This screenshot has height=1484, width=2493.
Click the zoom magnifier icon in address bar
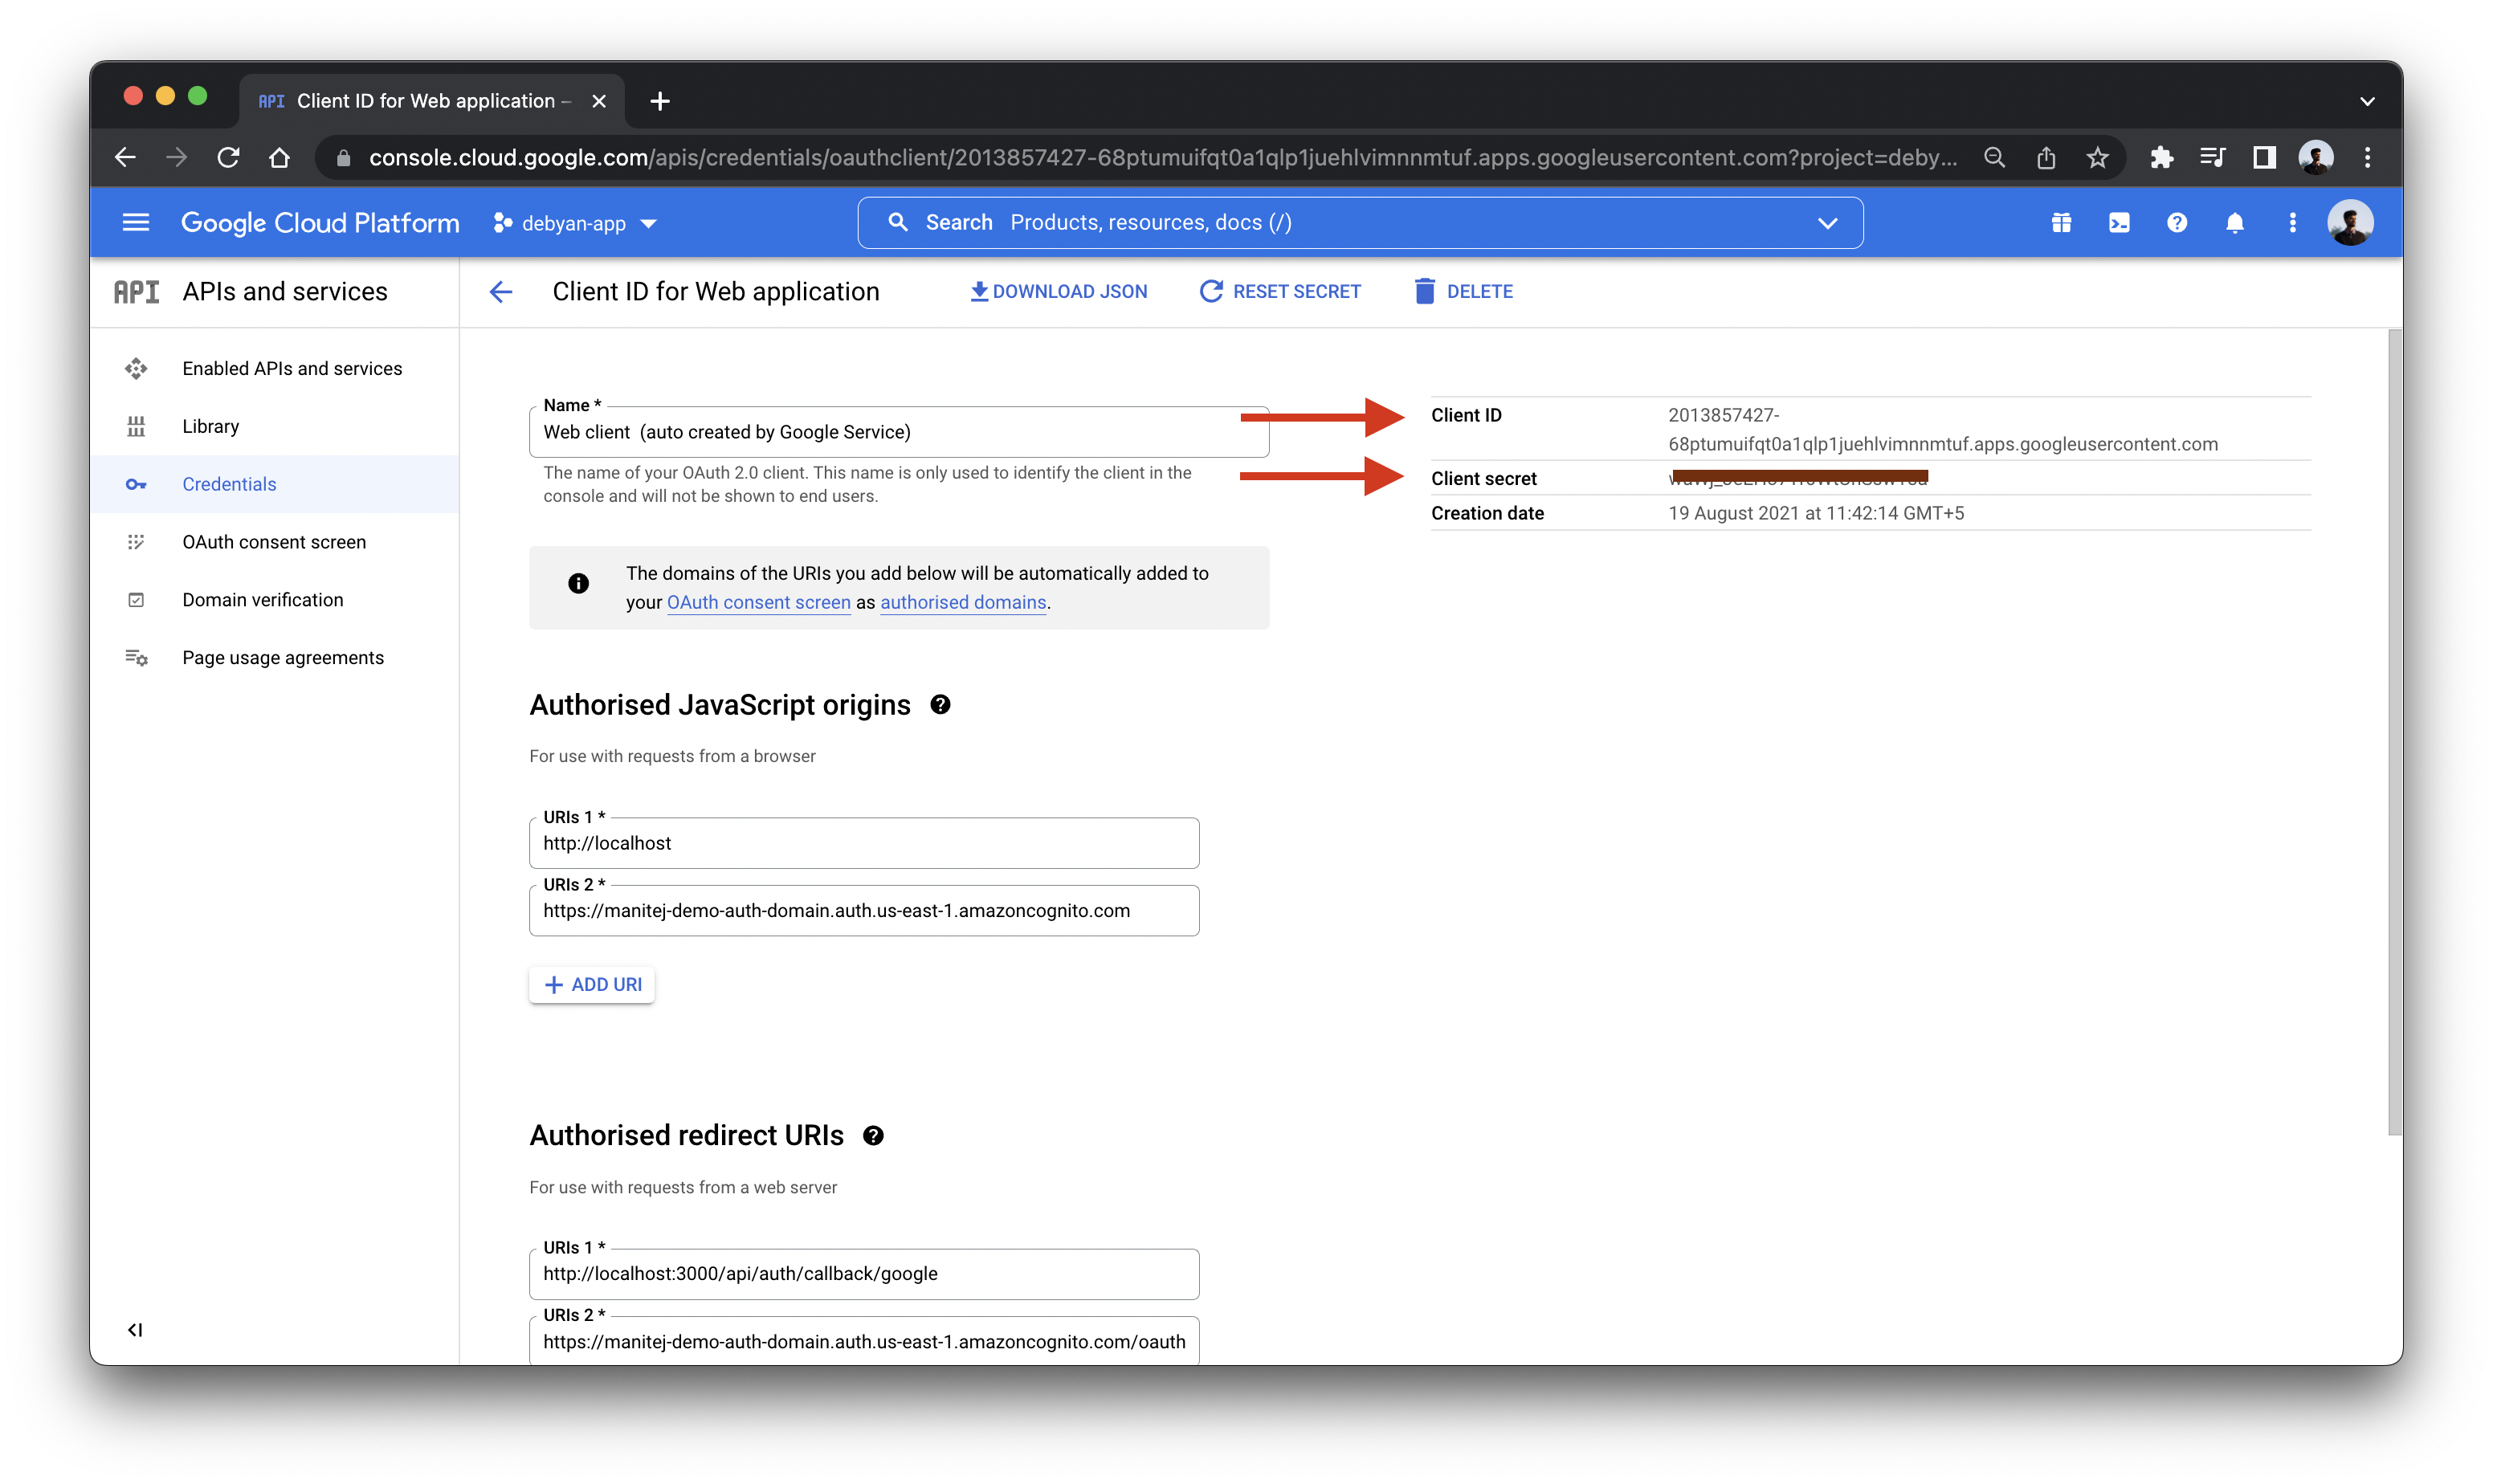coord(1994,157)
